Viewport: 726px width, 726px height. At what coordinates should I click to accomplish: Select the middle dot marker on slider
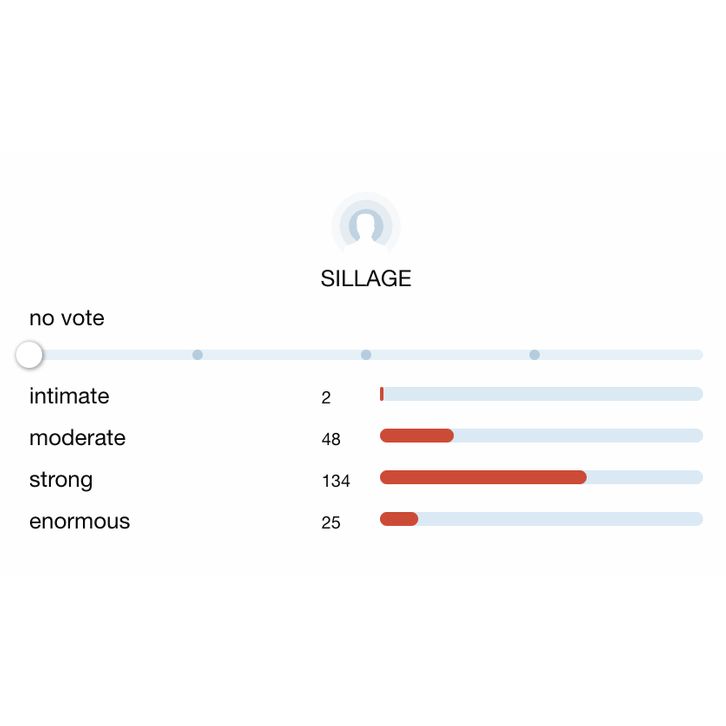(x=366, y=355)
